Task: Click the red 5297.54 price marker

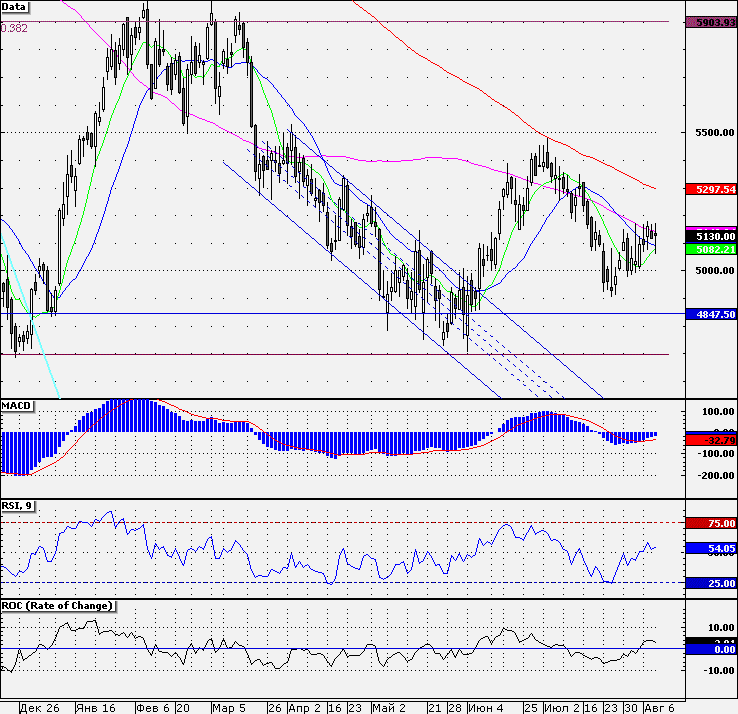Action: 710,188
